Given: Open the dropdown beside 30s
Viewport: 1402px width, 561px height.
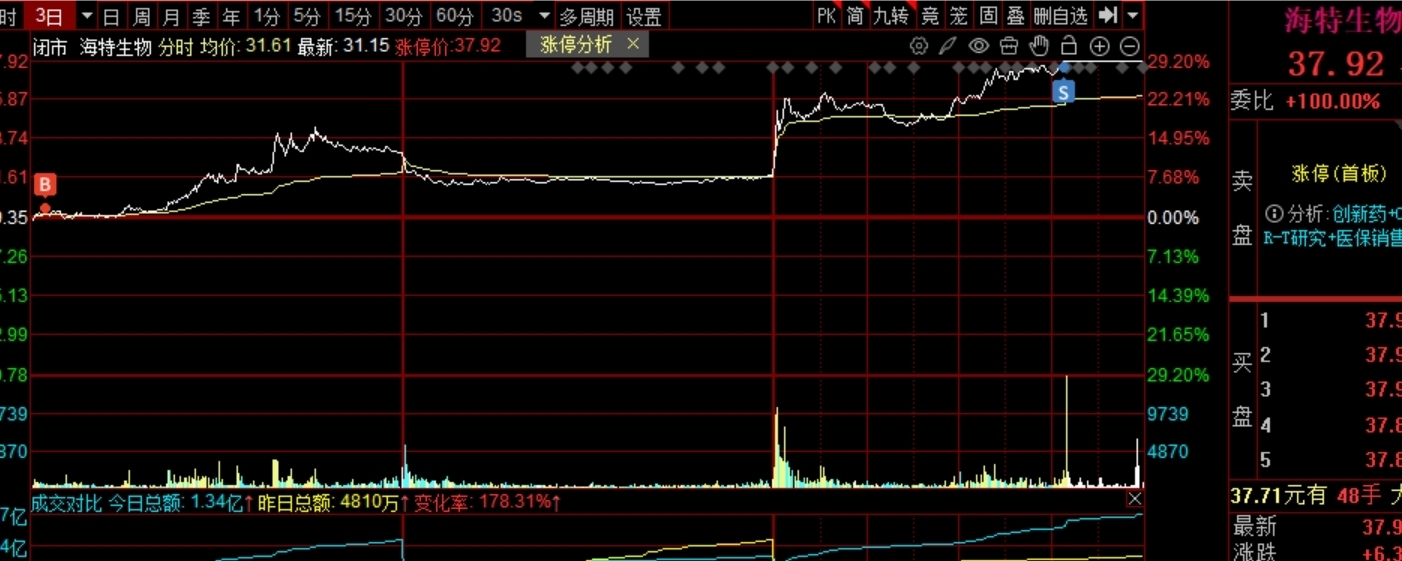Looking at the screenshot, I should pyautogui.click(x=543, y=16).
